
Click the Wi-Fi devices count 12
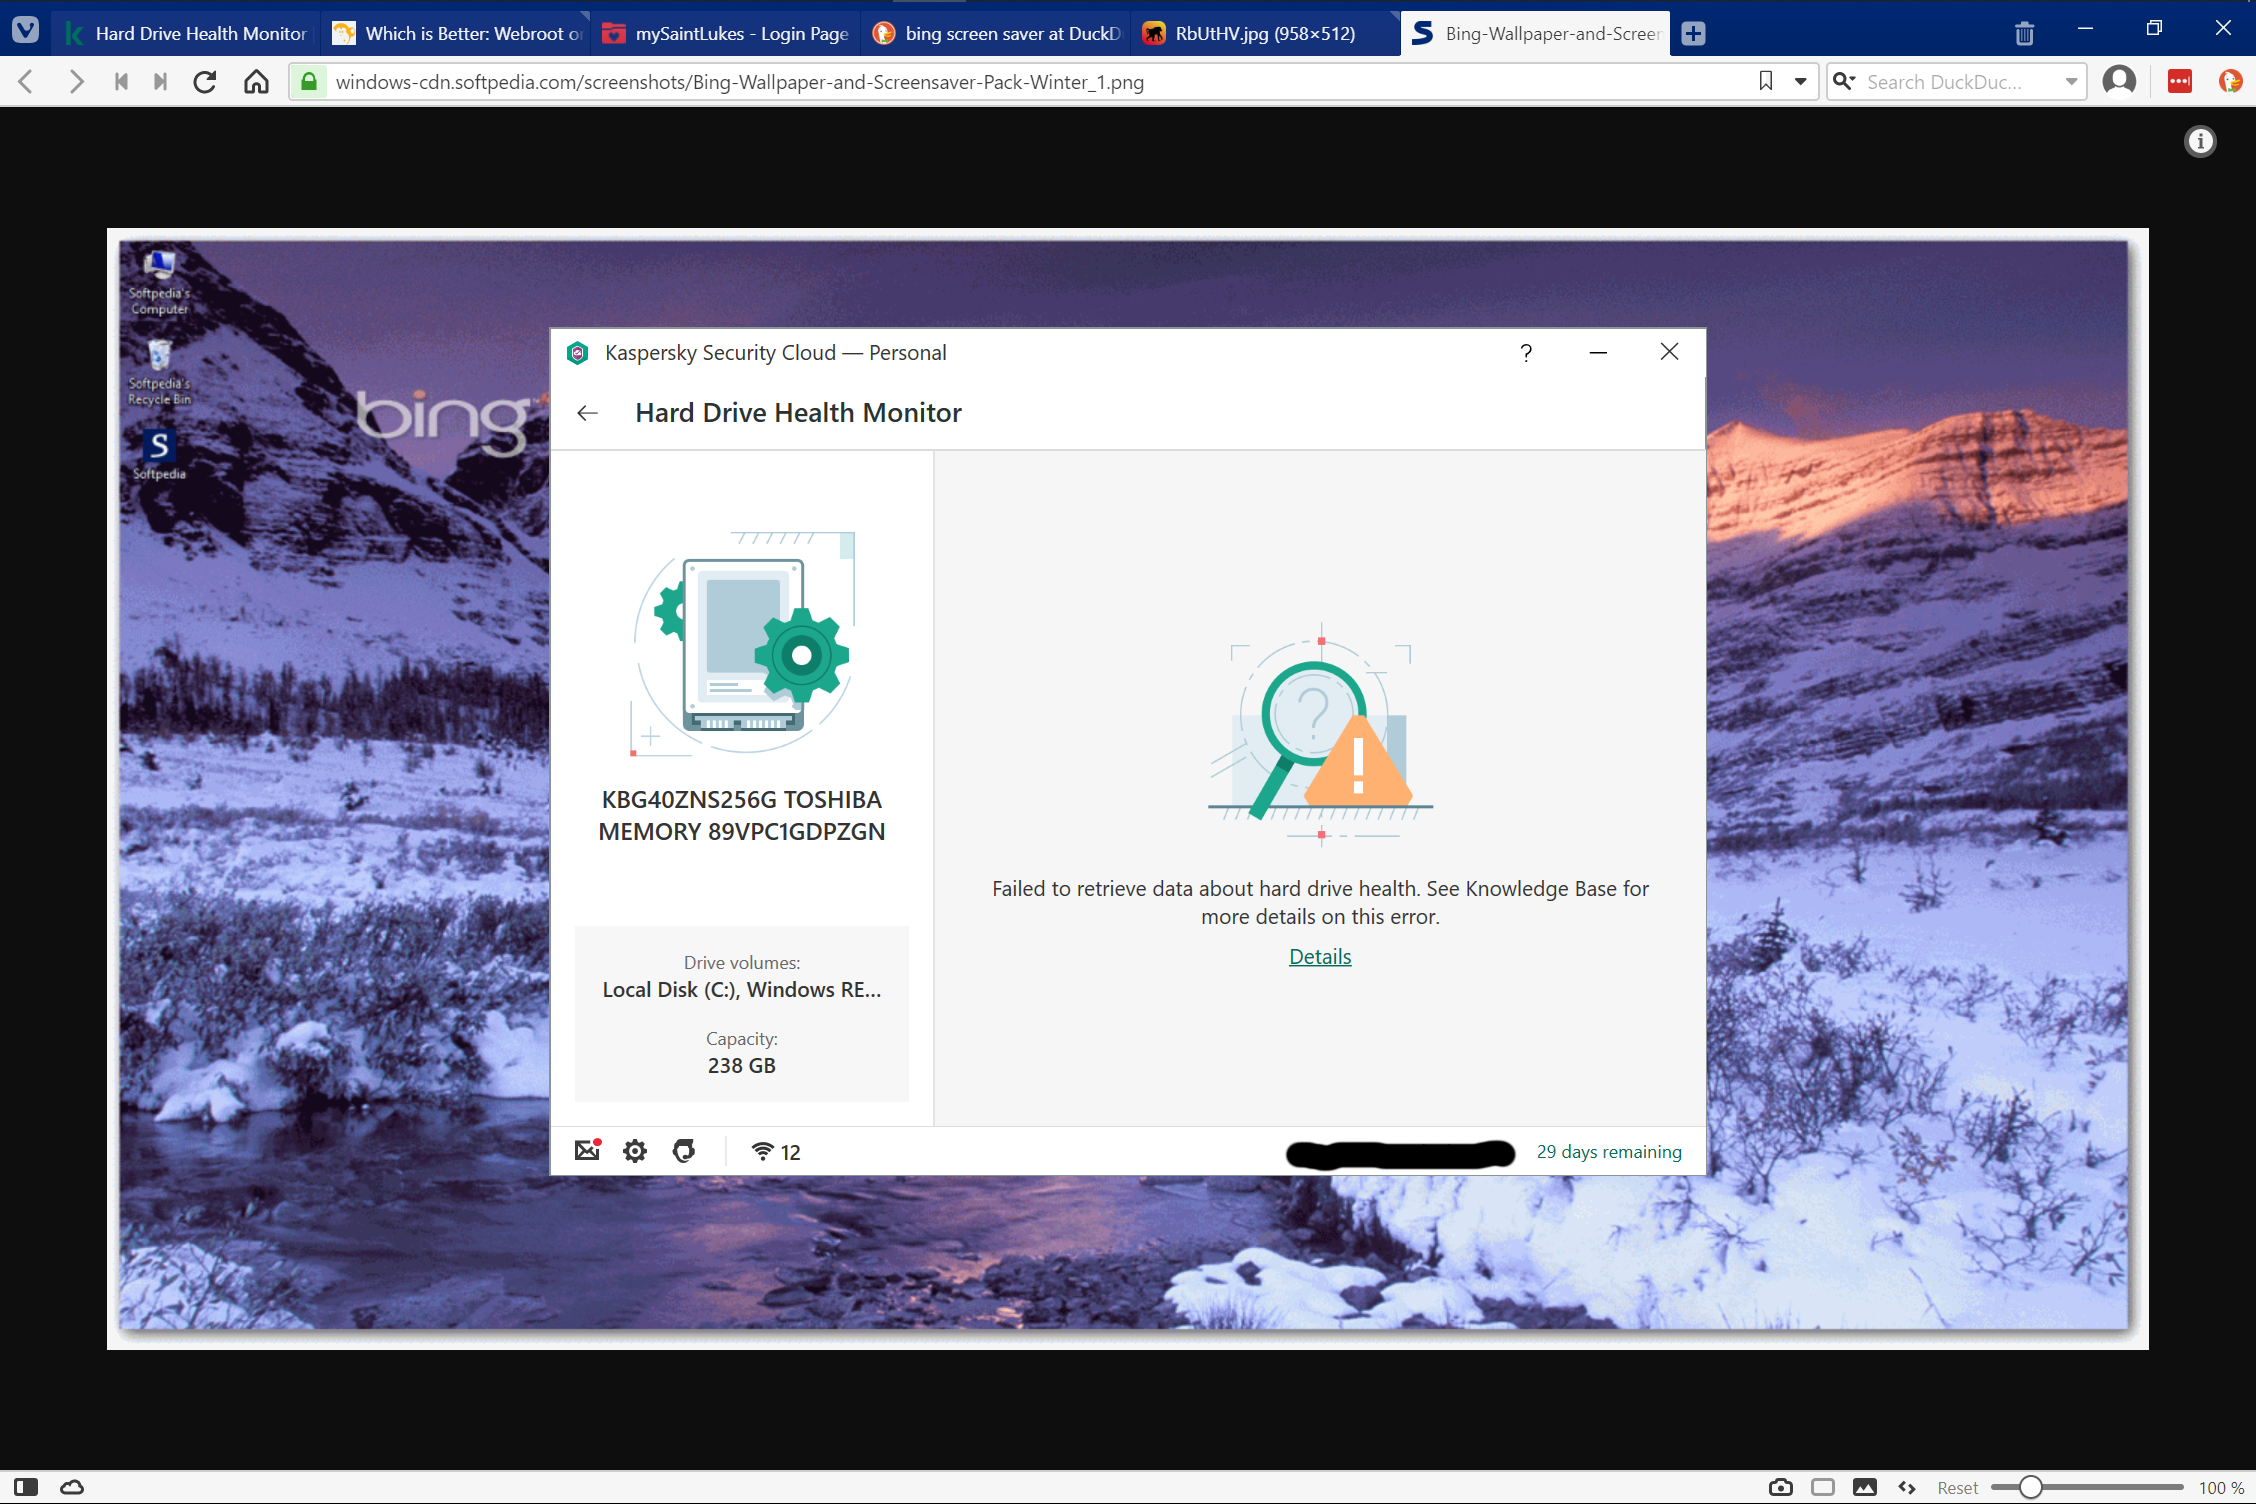pyautogui.click(x=776, y=1152)
